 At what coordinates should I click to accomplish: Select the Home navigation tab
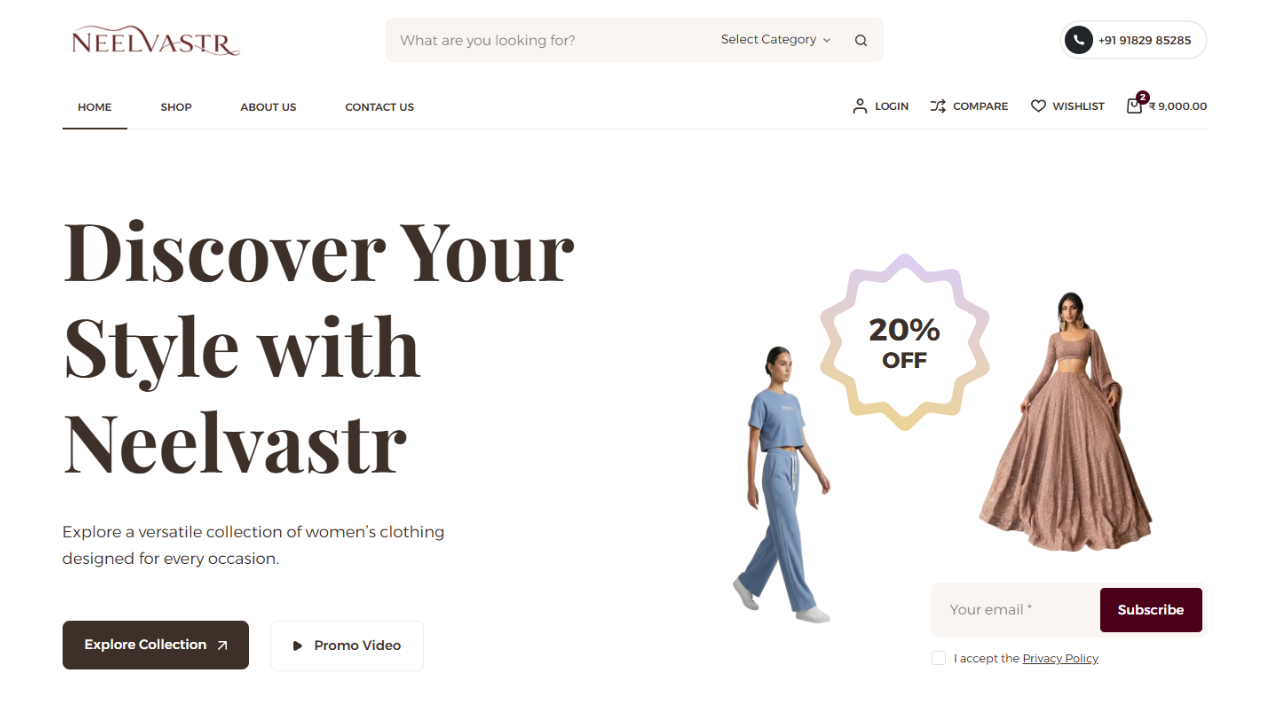(95, 107)
